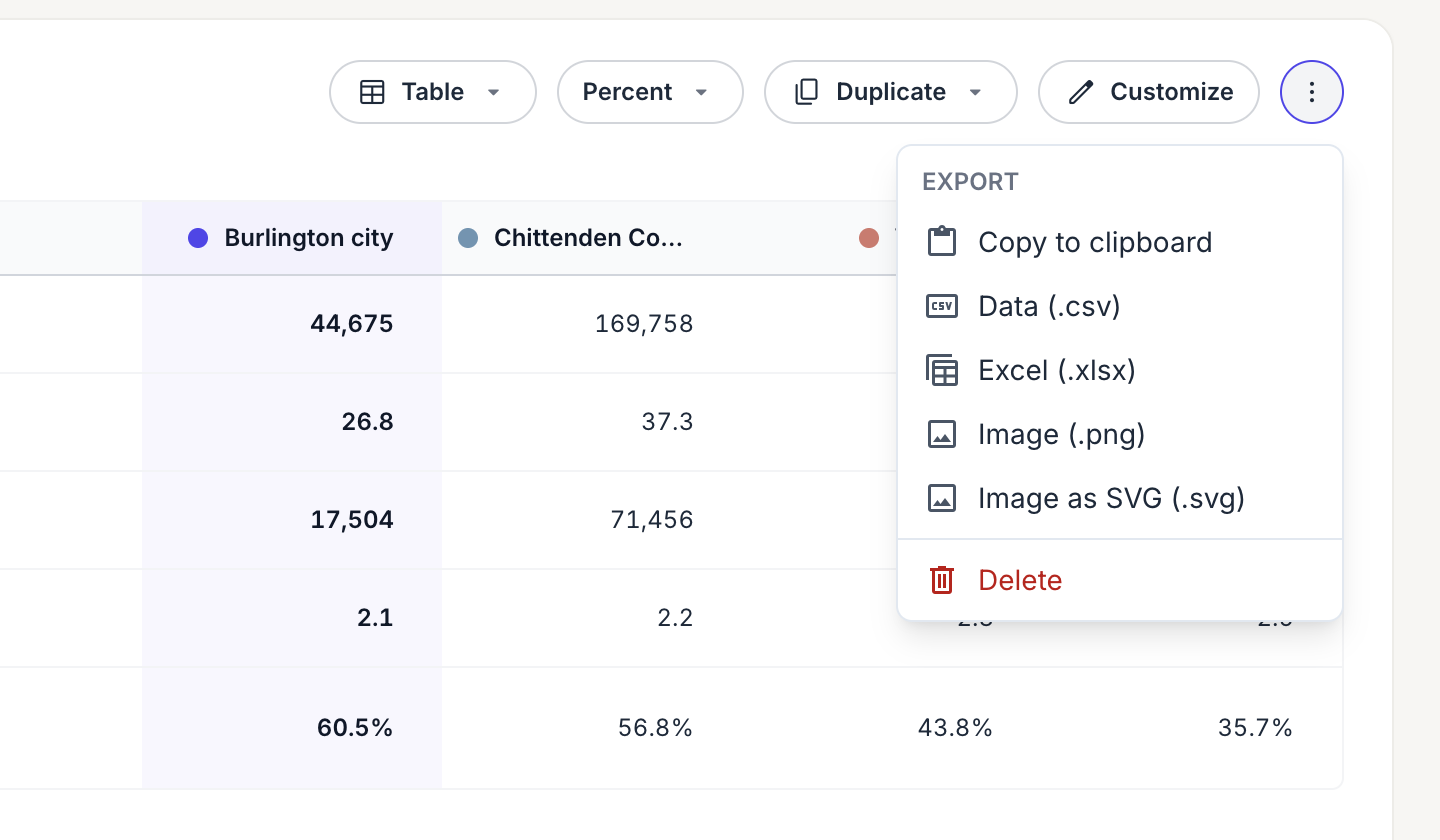Click the CSV file icon
This screenshot has width=1440, height=840.
[x=942, y=306]
